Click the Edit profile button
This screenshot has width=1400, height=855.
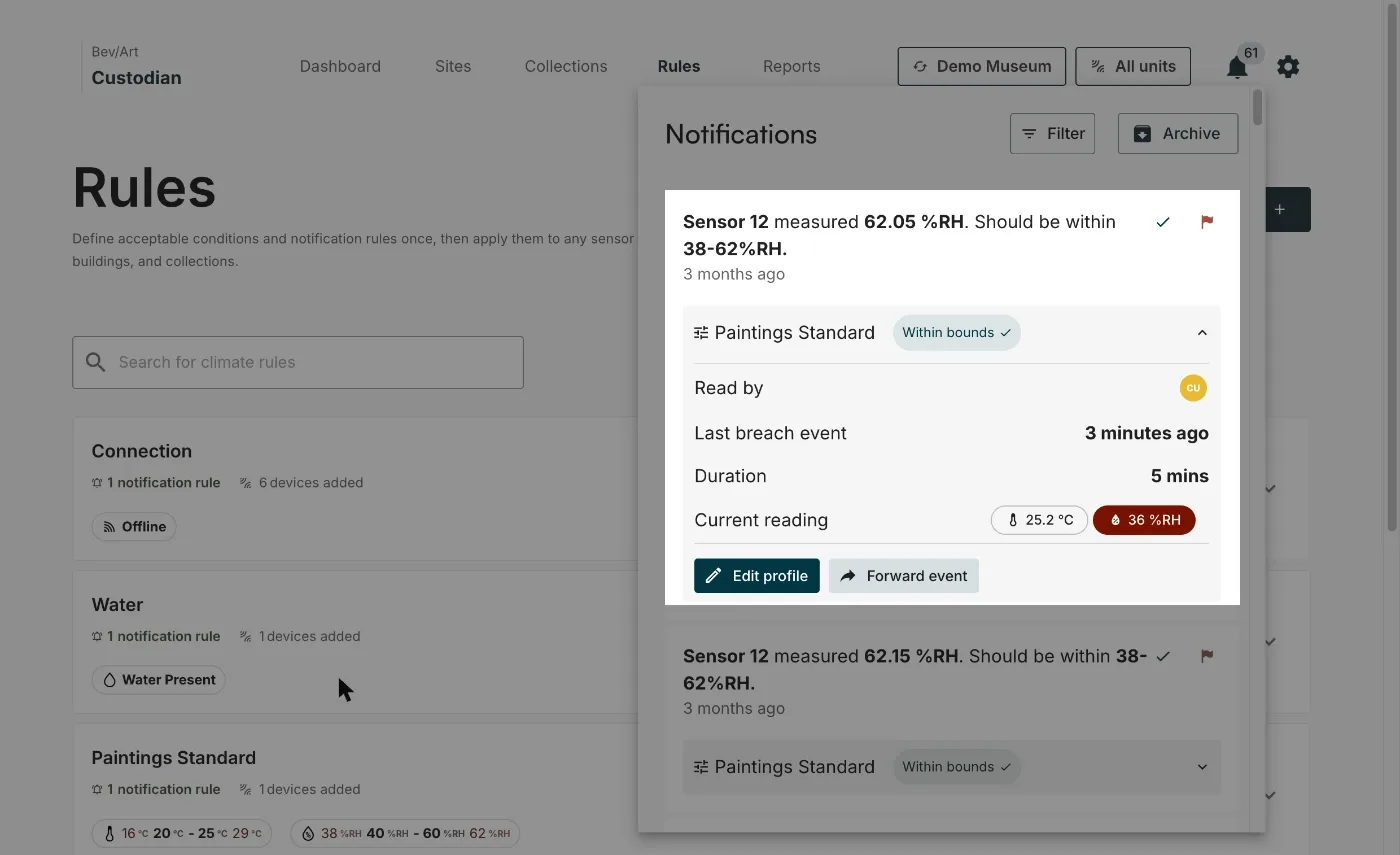coord(757,576)
